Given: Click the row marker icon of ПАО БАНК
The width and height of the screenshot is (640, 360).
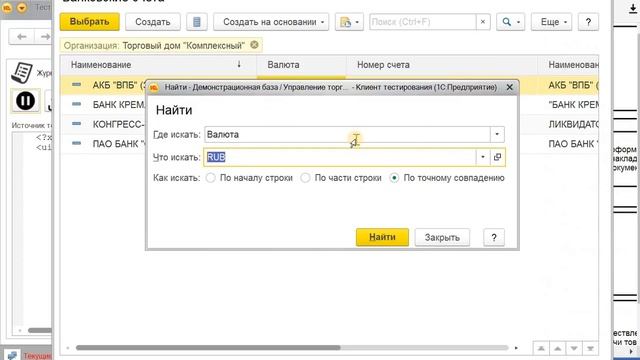Looking at the screenshot, I should [x=76, y=143].
